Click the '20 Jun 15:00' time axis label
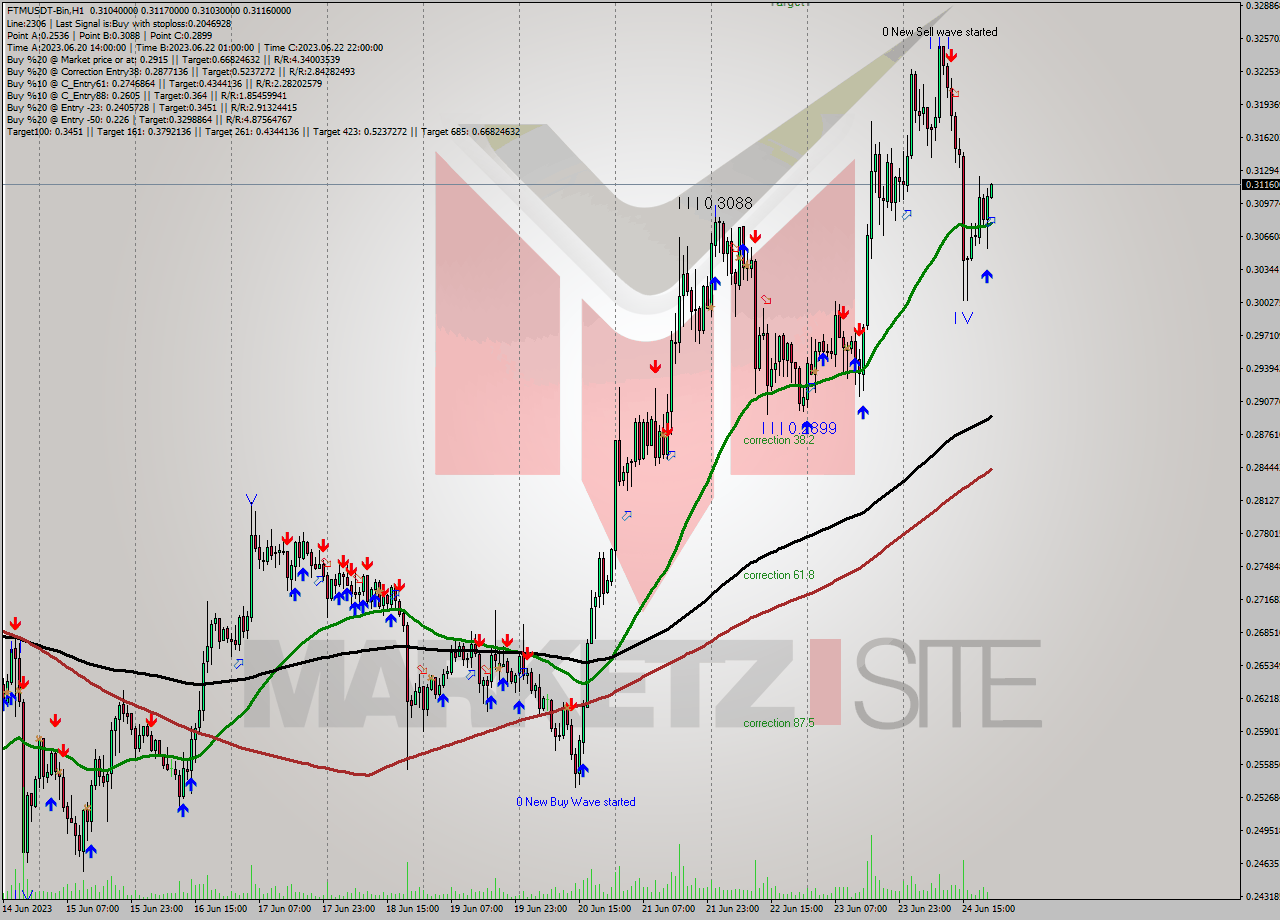Image resolution: width=1280 pixels, height=920 pixels. pyautogui.click(x=603, y=909)
